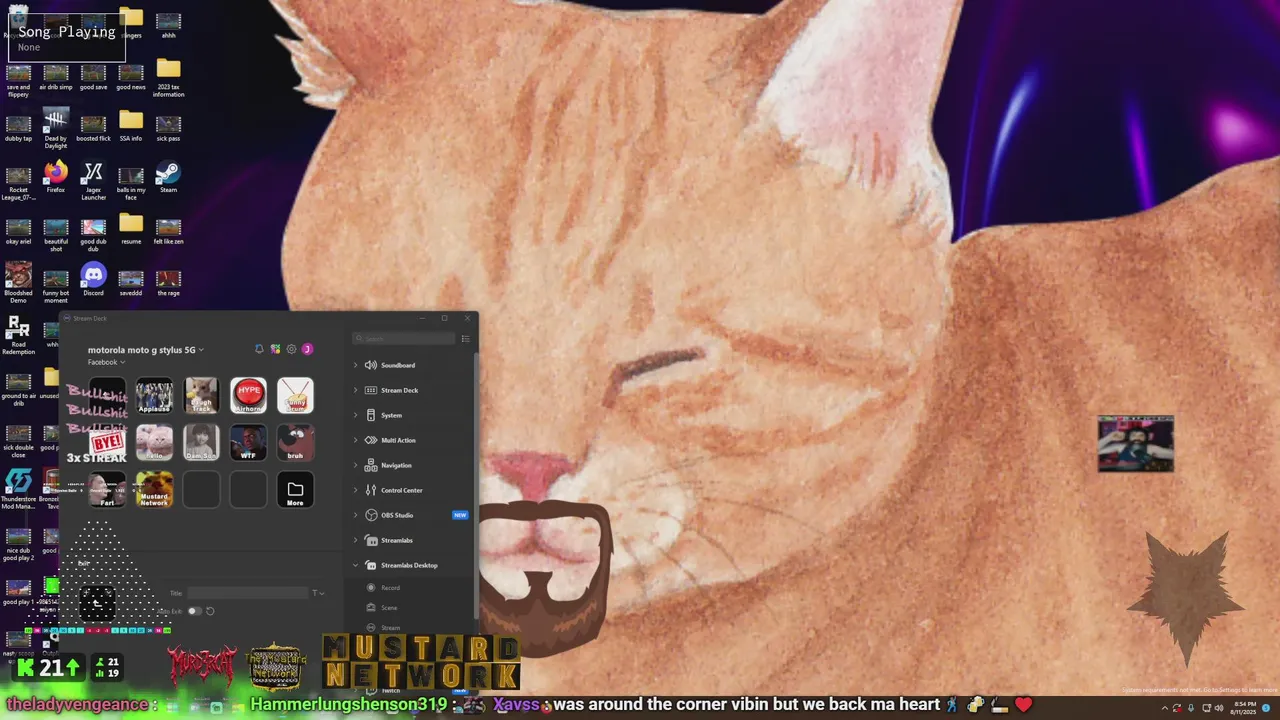Select the stingers folder
The image size is (1280, 720).
pyautogui.click(x=131, y=23)
